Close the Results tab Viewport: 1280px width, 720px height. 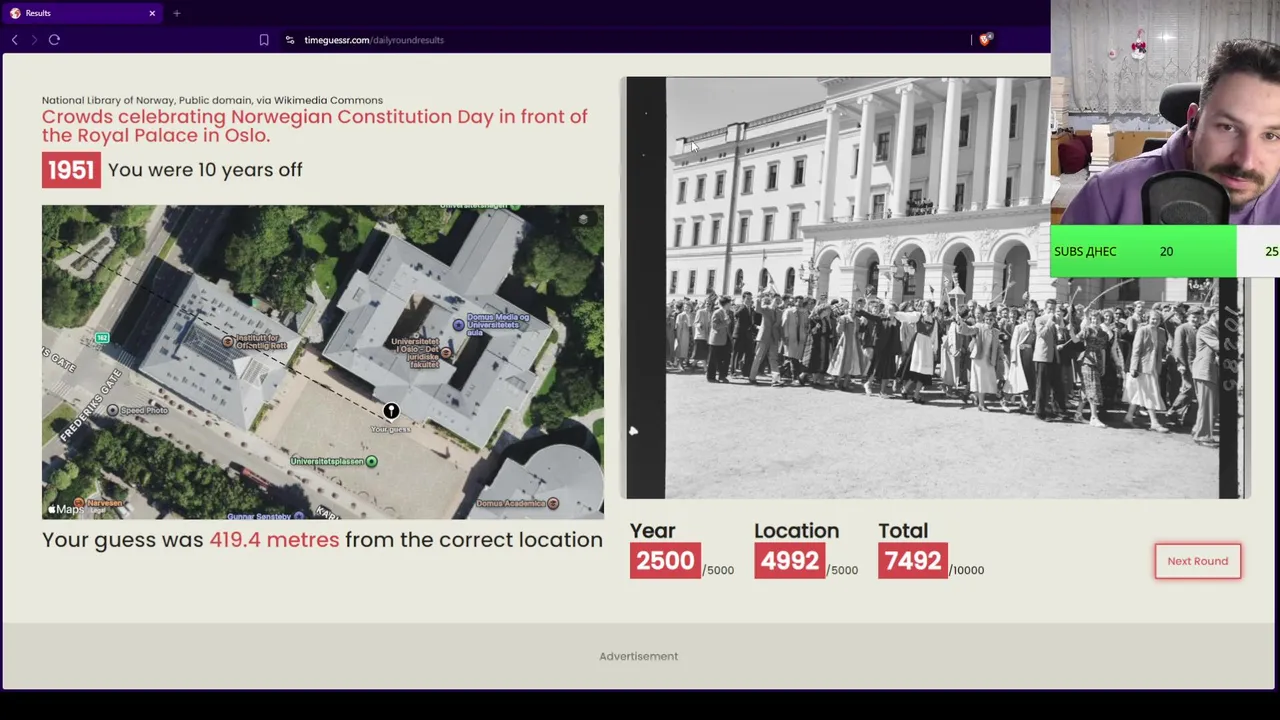click(152, 13)
